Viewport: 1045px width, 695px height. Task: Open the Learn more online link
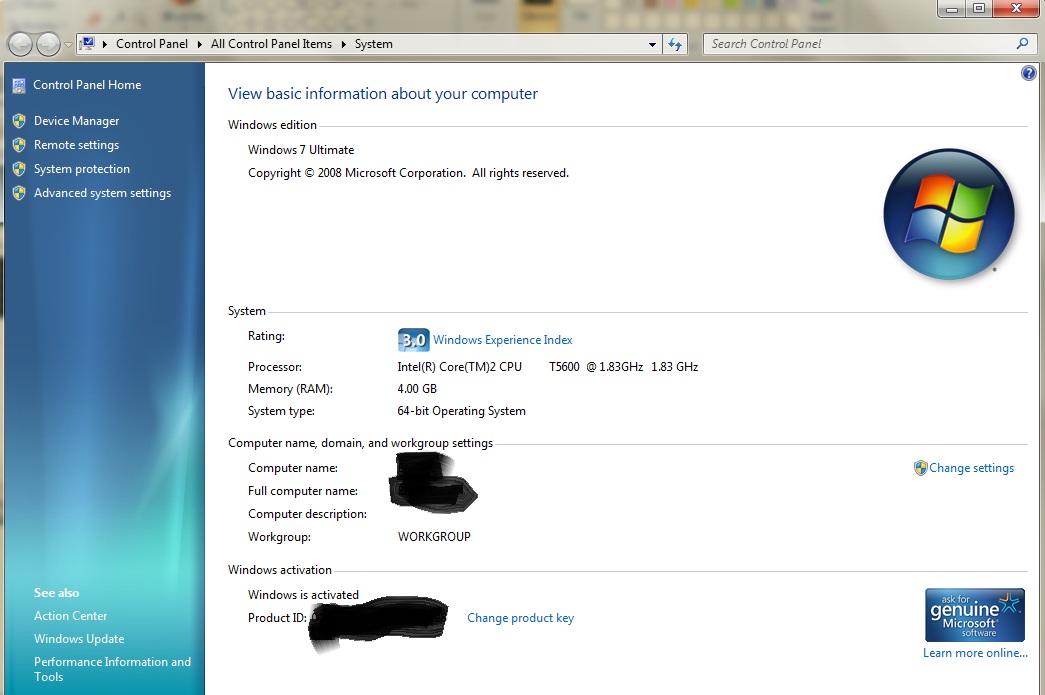click(x=975, y=653)
